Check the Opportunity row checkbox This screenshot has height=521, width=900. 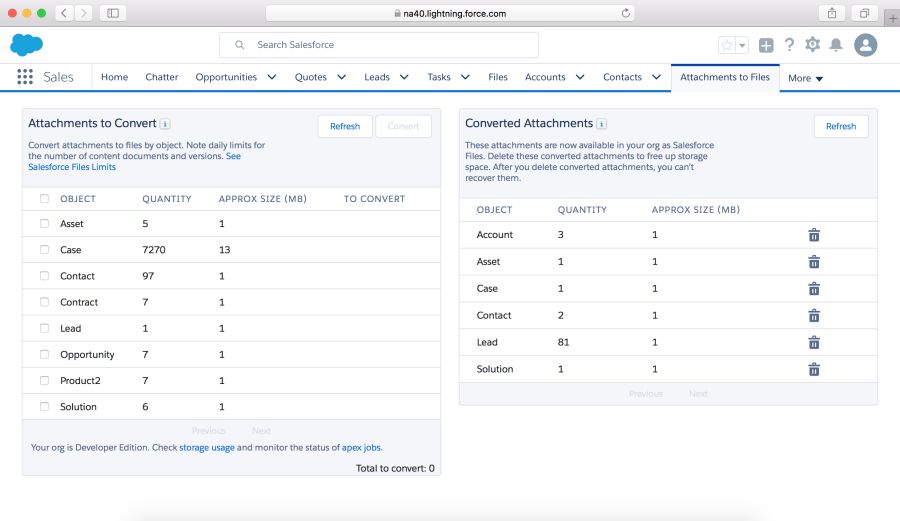(44, 355)
